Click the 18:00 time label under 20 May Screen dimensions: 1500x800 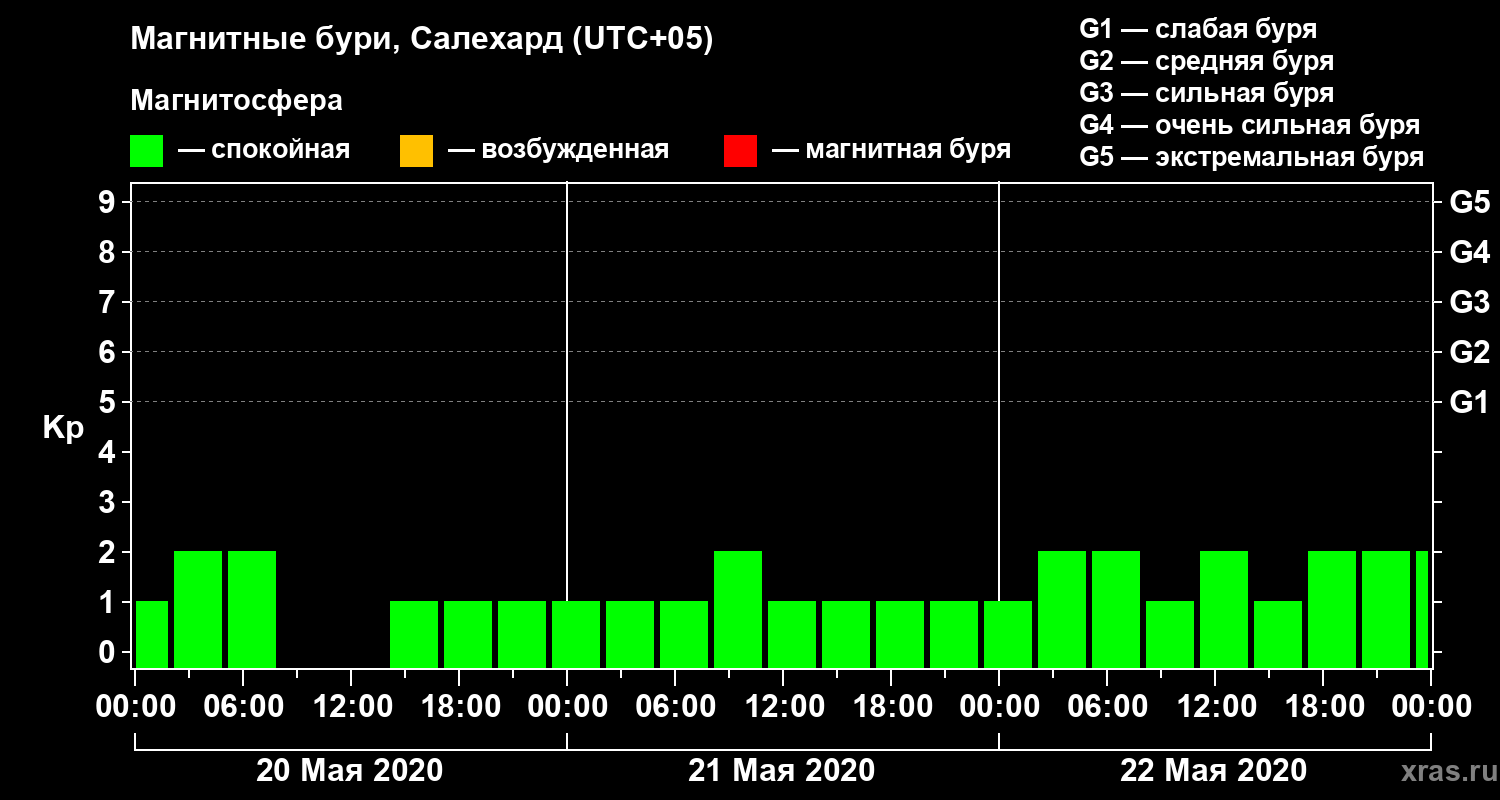click(459, 707)
